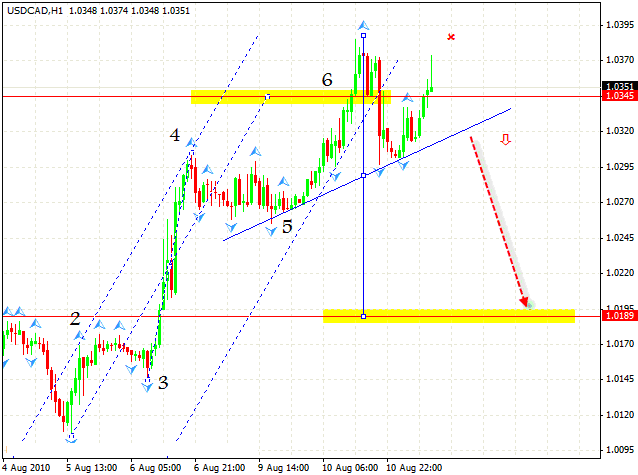Click the top anchor square of the vertical blue line

point(363,36)
